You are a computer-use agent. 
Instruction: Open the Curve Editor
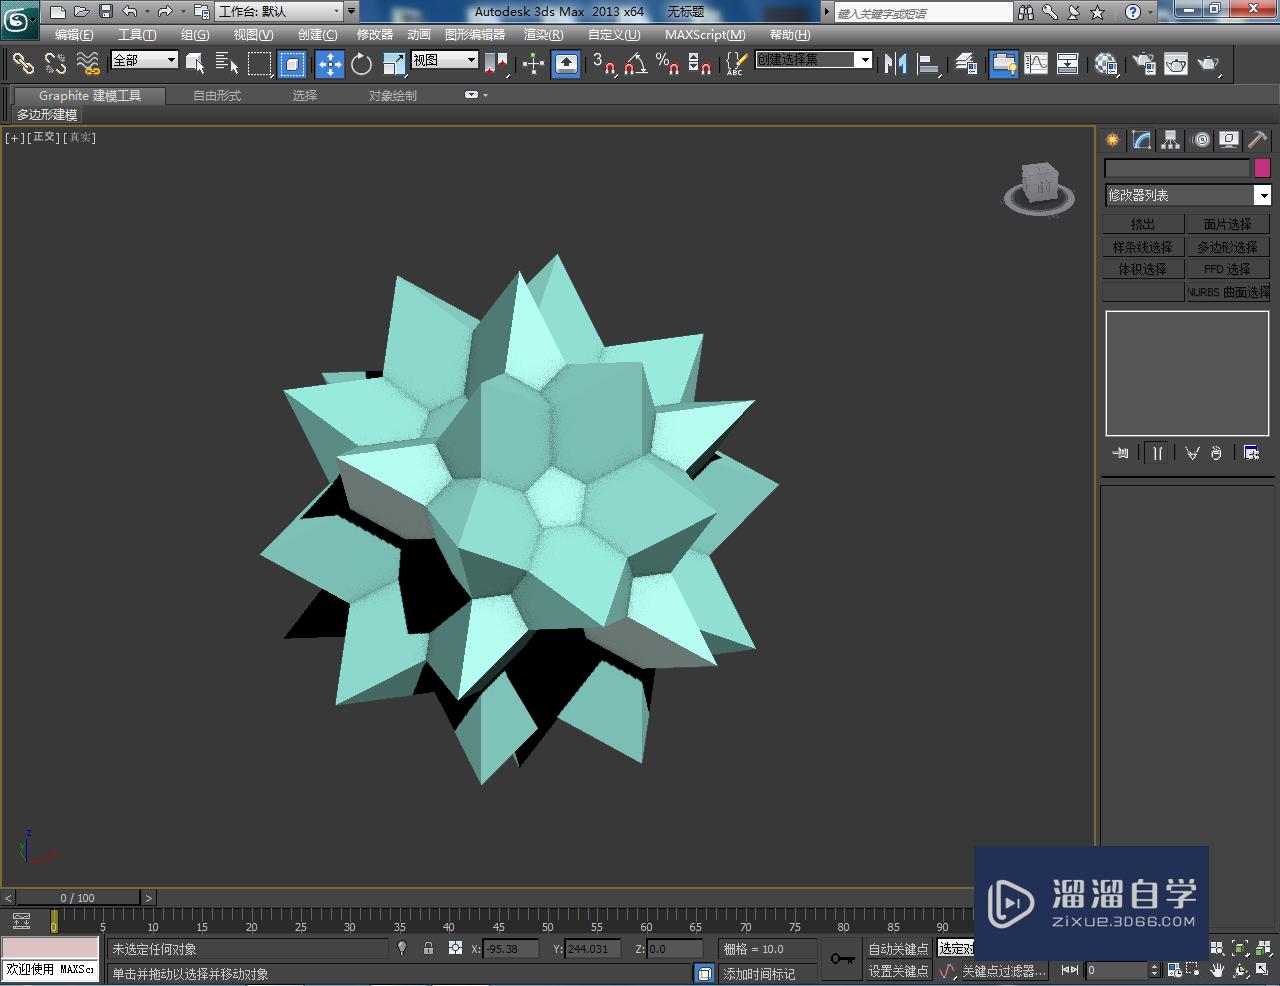[x=1036, y=64]
